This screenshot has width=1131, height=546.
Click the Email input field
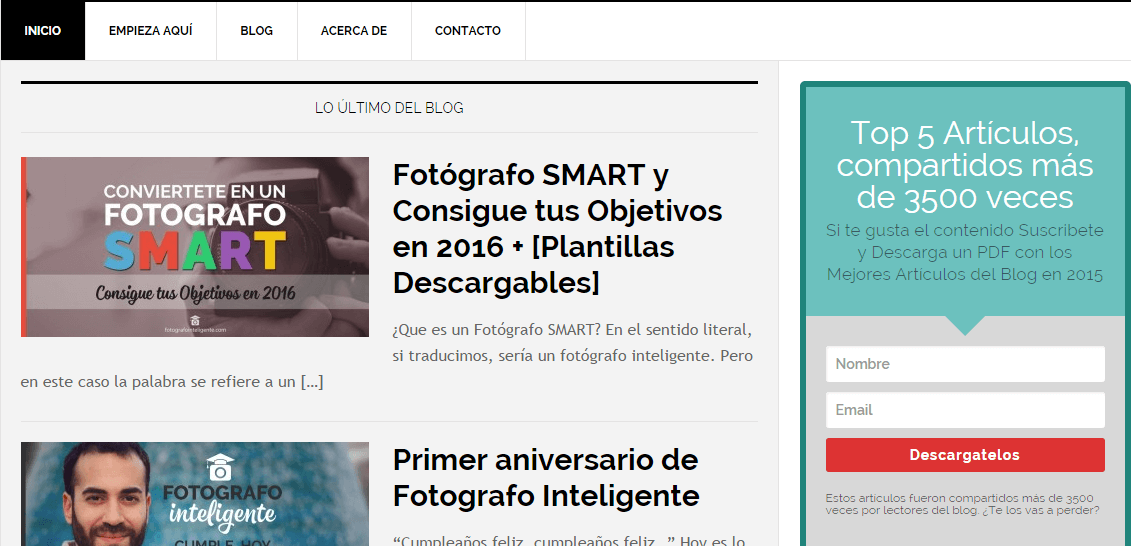[965, 410]
